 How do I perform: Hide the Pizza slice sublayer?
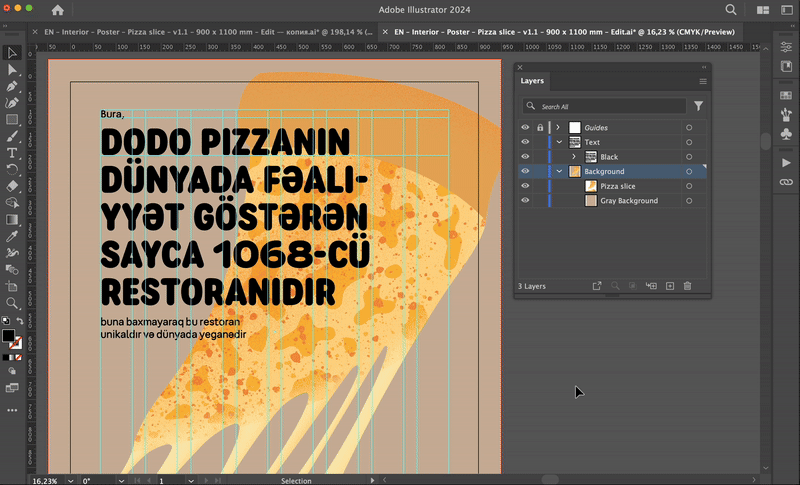(x=525, y=186)
